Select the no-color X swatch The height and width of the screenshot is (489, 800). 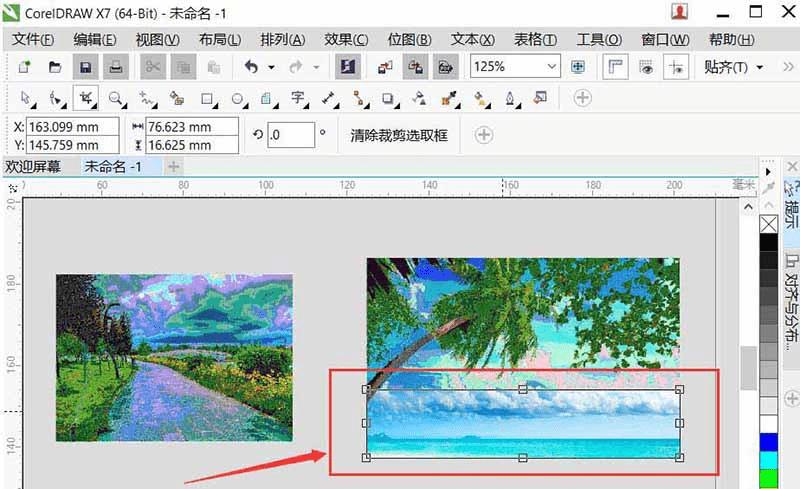768,224
